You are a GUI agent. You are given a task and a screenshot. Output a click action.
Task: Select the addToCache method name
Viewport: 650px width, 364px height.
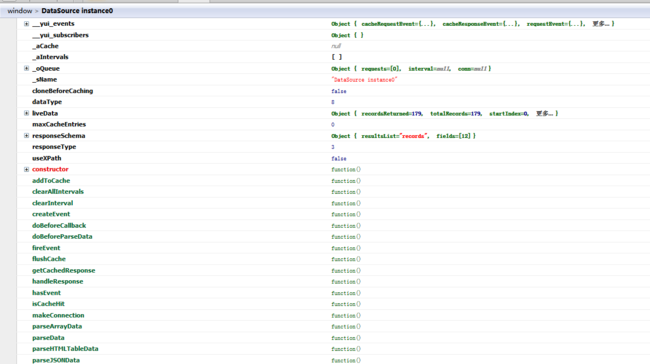point(51,180)
